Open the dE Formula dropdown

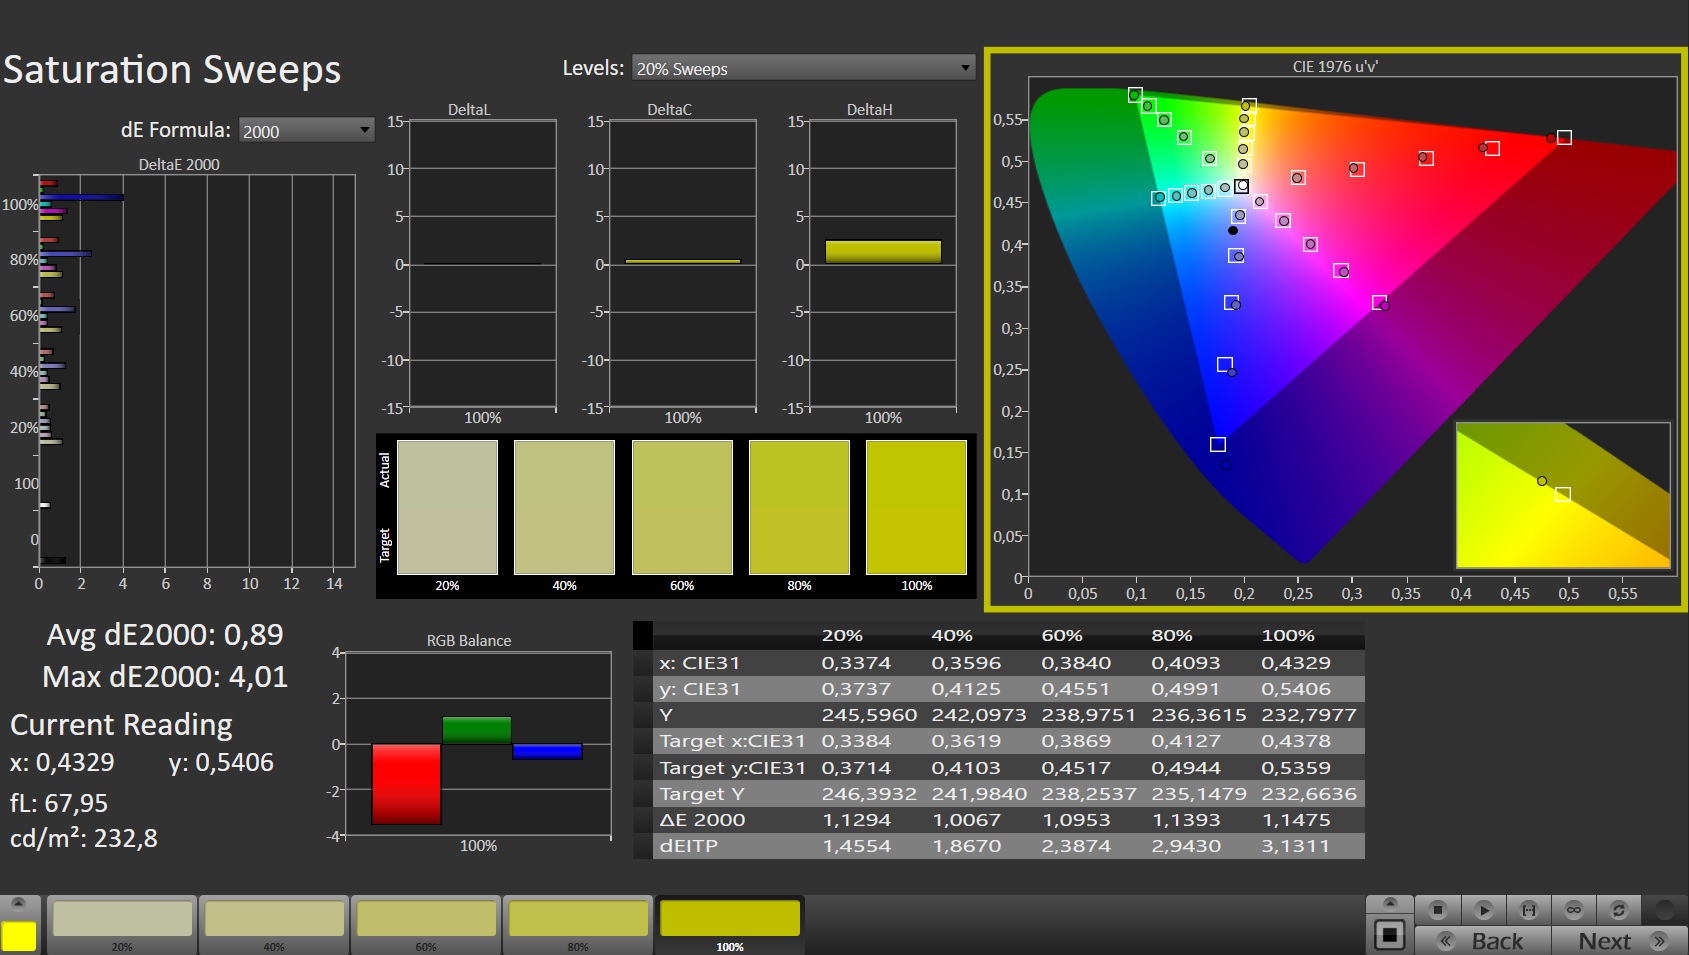coord(306,131)
